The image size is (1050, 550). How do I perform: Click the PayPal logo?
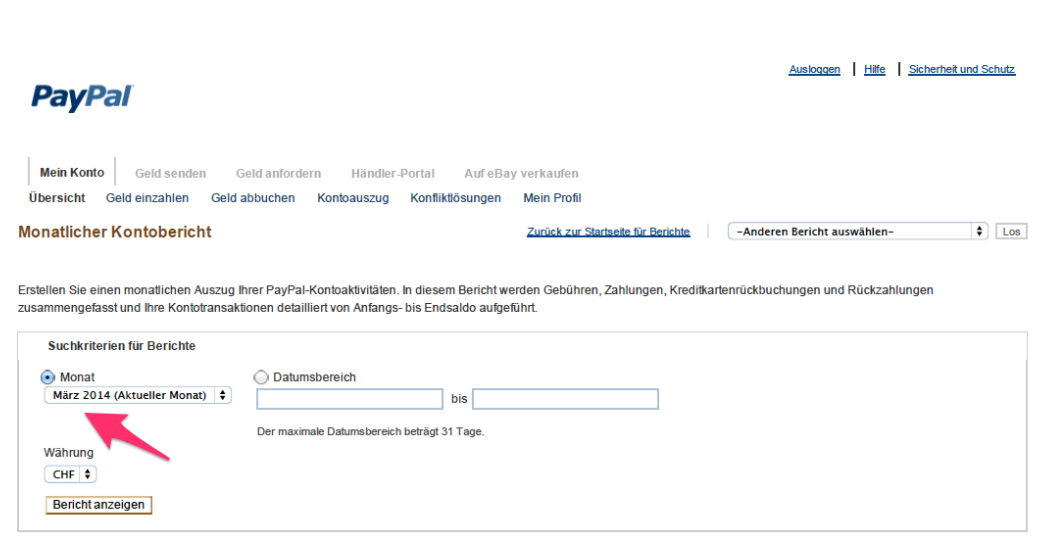82,97
